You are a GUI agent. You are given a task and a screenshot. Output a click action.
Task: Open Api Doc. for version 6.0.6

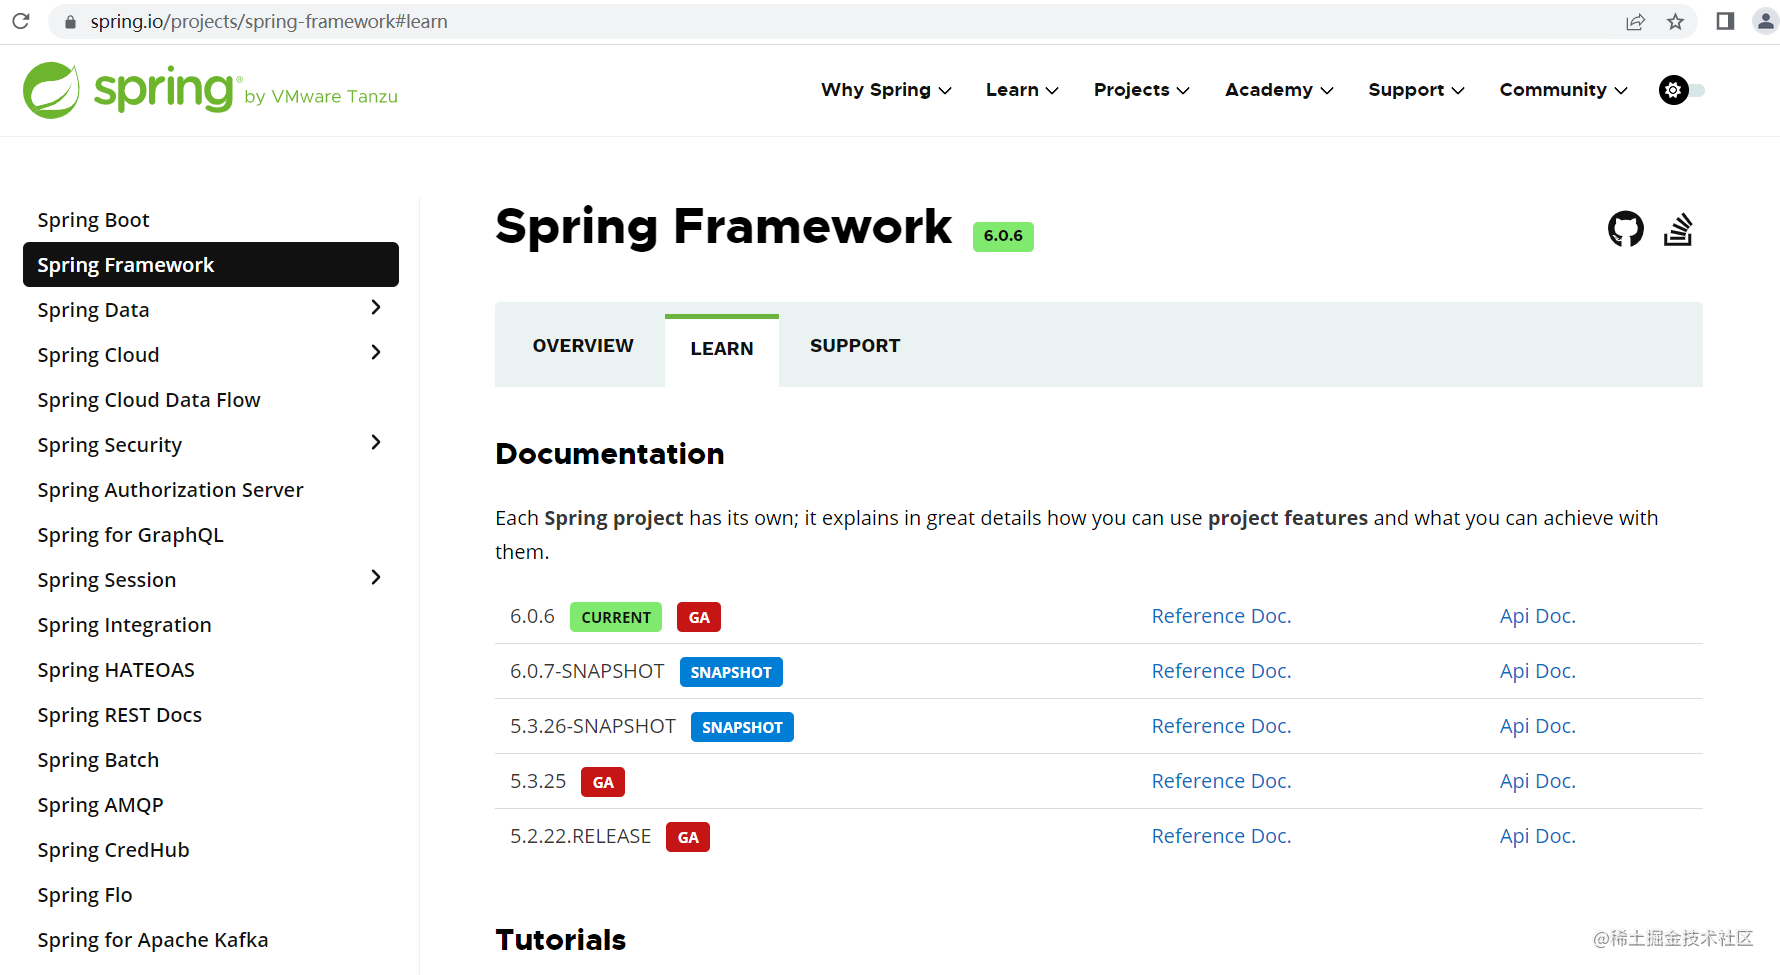tap(1537, 616)
